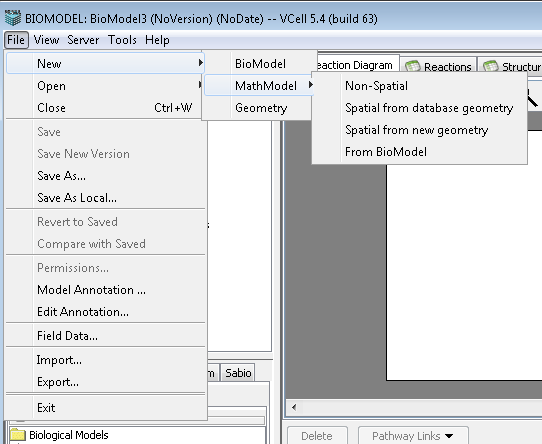The height and width of the screenshot is (444, 542).
Task: Expand the New submenu arrow
Action: coord(200,63)
